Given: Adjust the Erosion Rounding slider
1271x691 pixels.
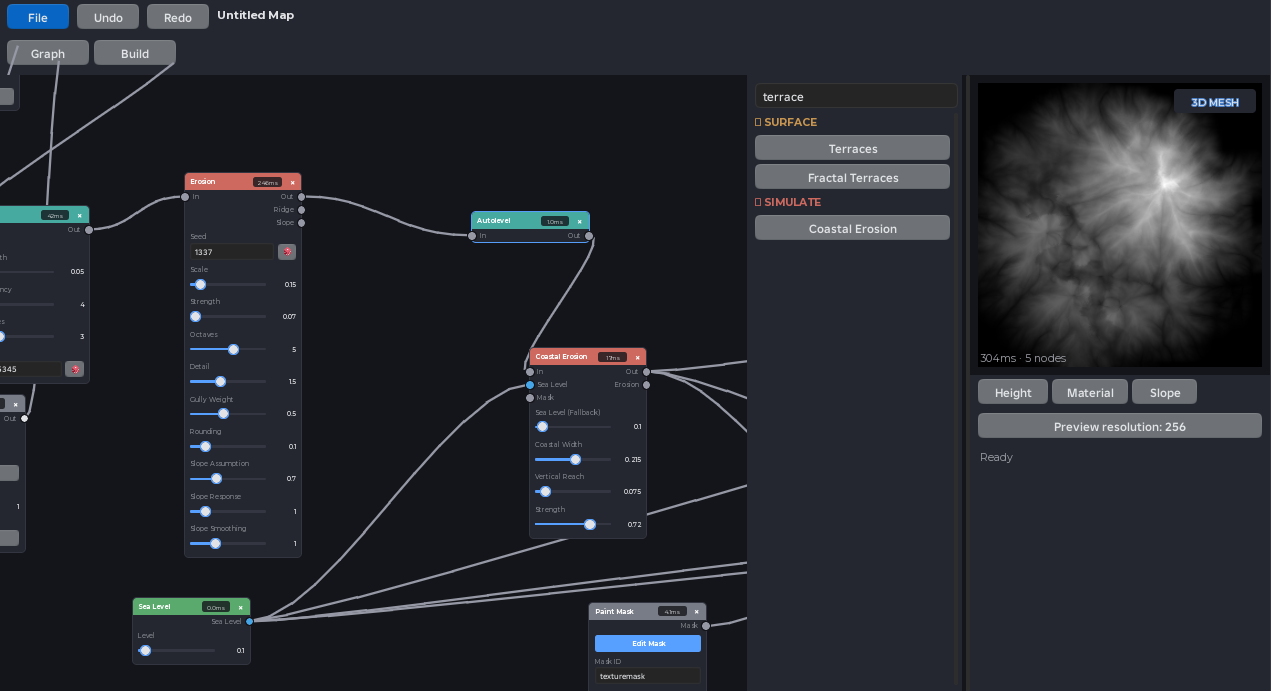Looking at the screenshot, I should click(228, 447).
